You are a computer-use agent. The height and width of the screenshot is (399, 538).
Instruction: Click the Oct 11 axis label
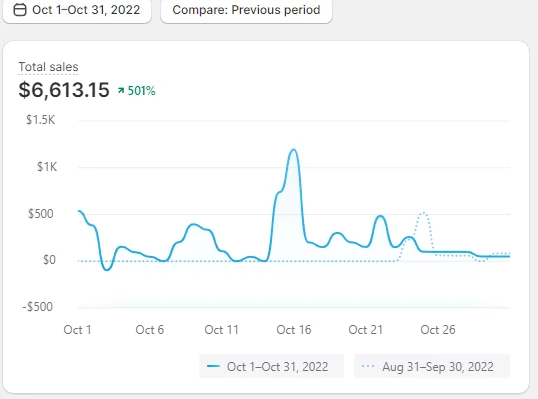point(221,330)
